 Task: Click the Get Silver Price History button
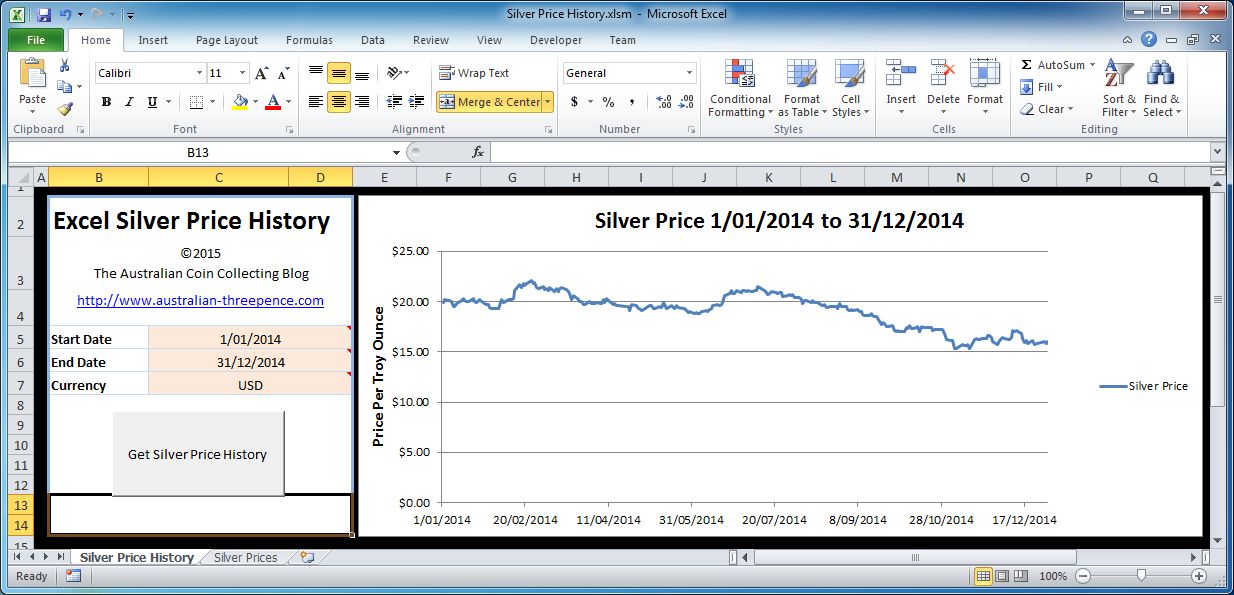(x=198, y=454)
